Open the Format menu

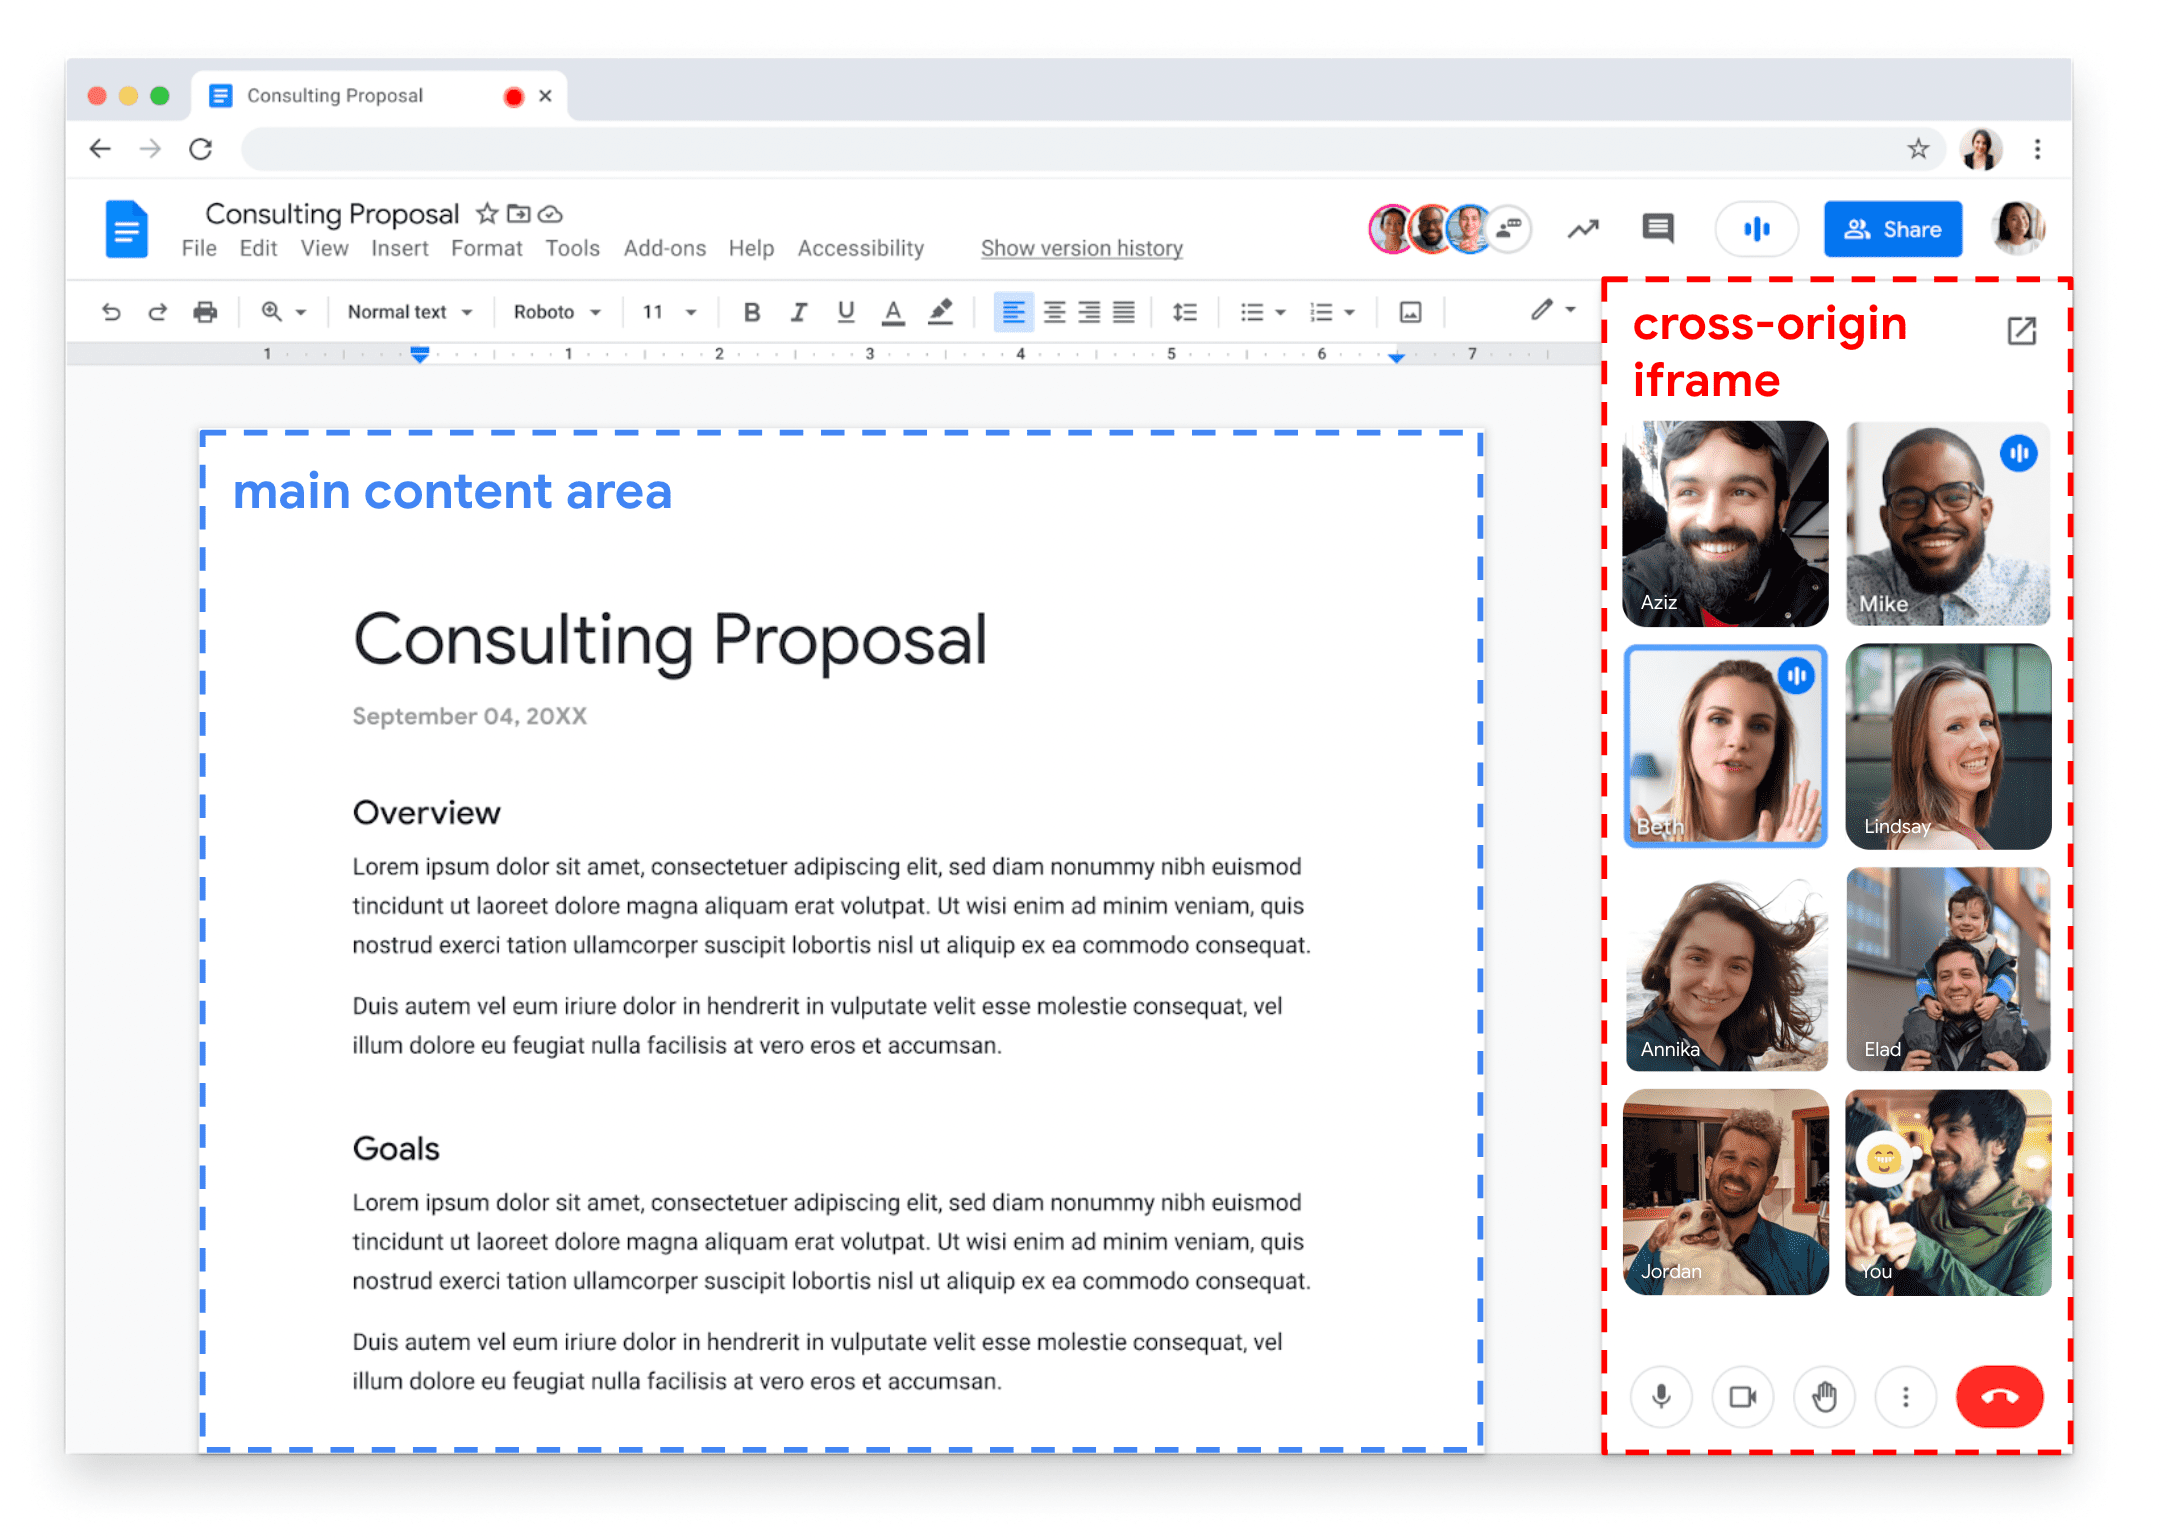tap(488, 251)
